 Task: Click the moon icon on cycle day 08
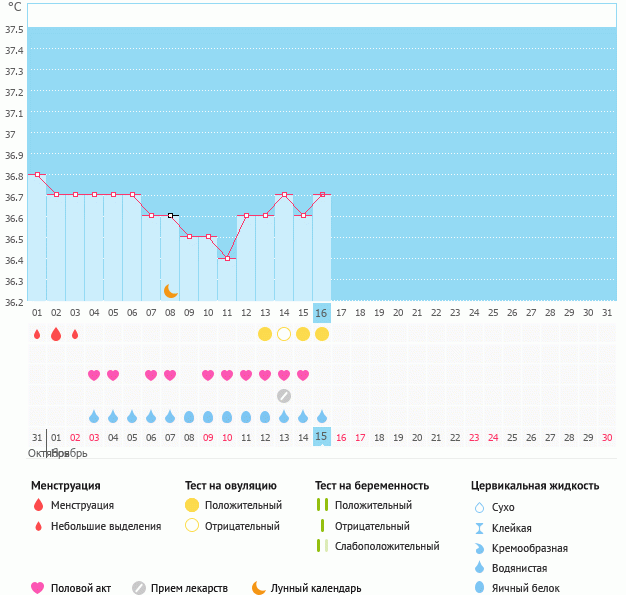[x=171, y=290]
